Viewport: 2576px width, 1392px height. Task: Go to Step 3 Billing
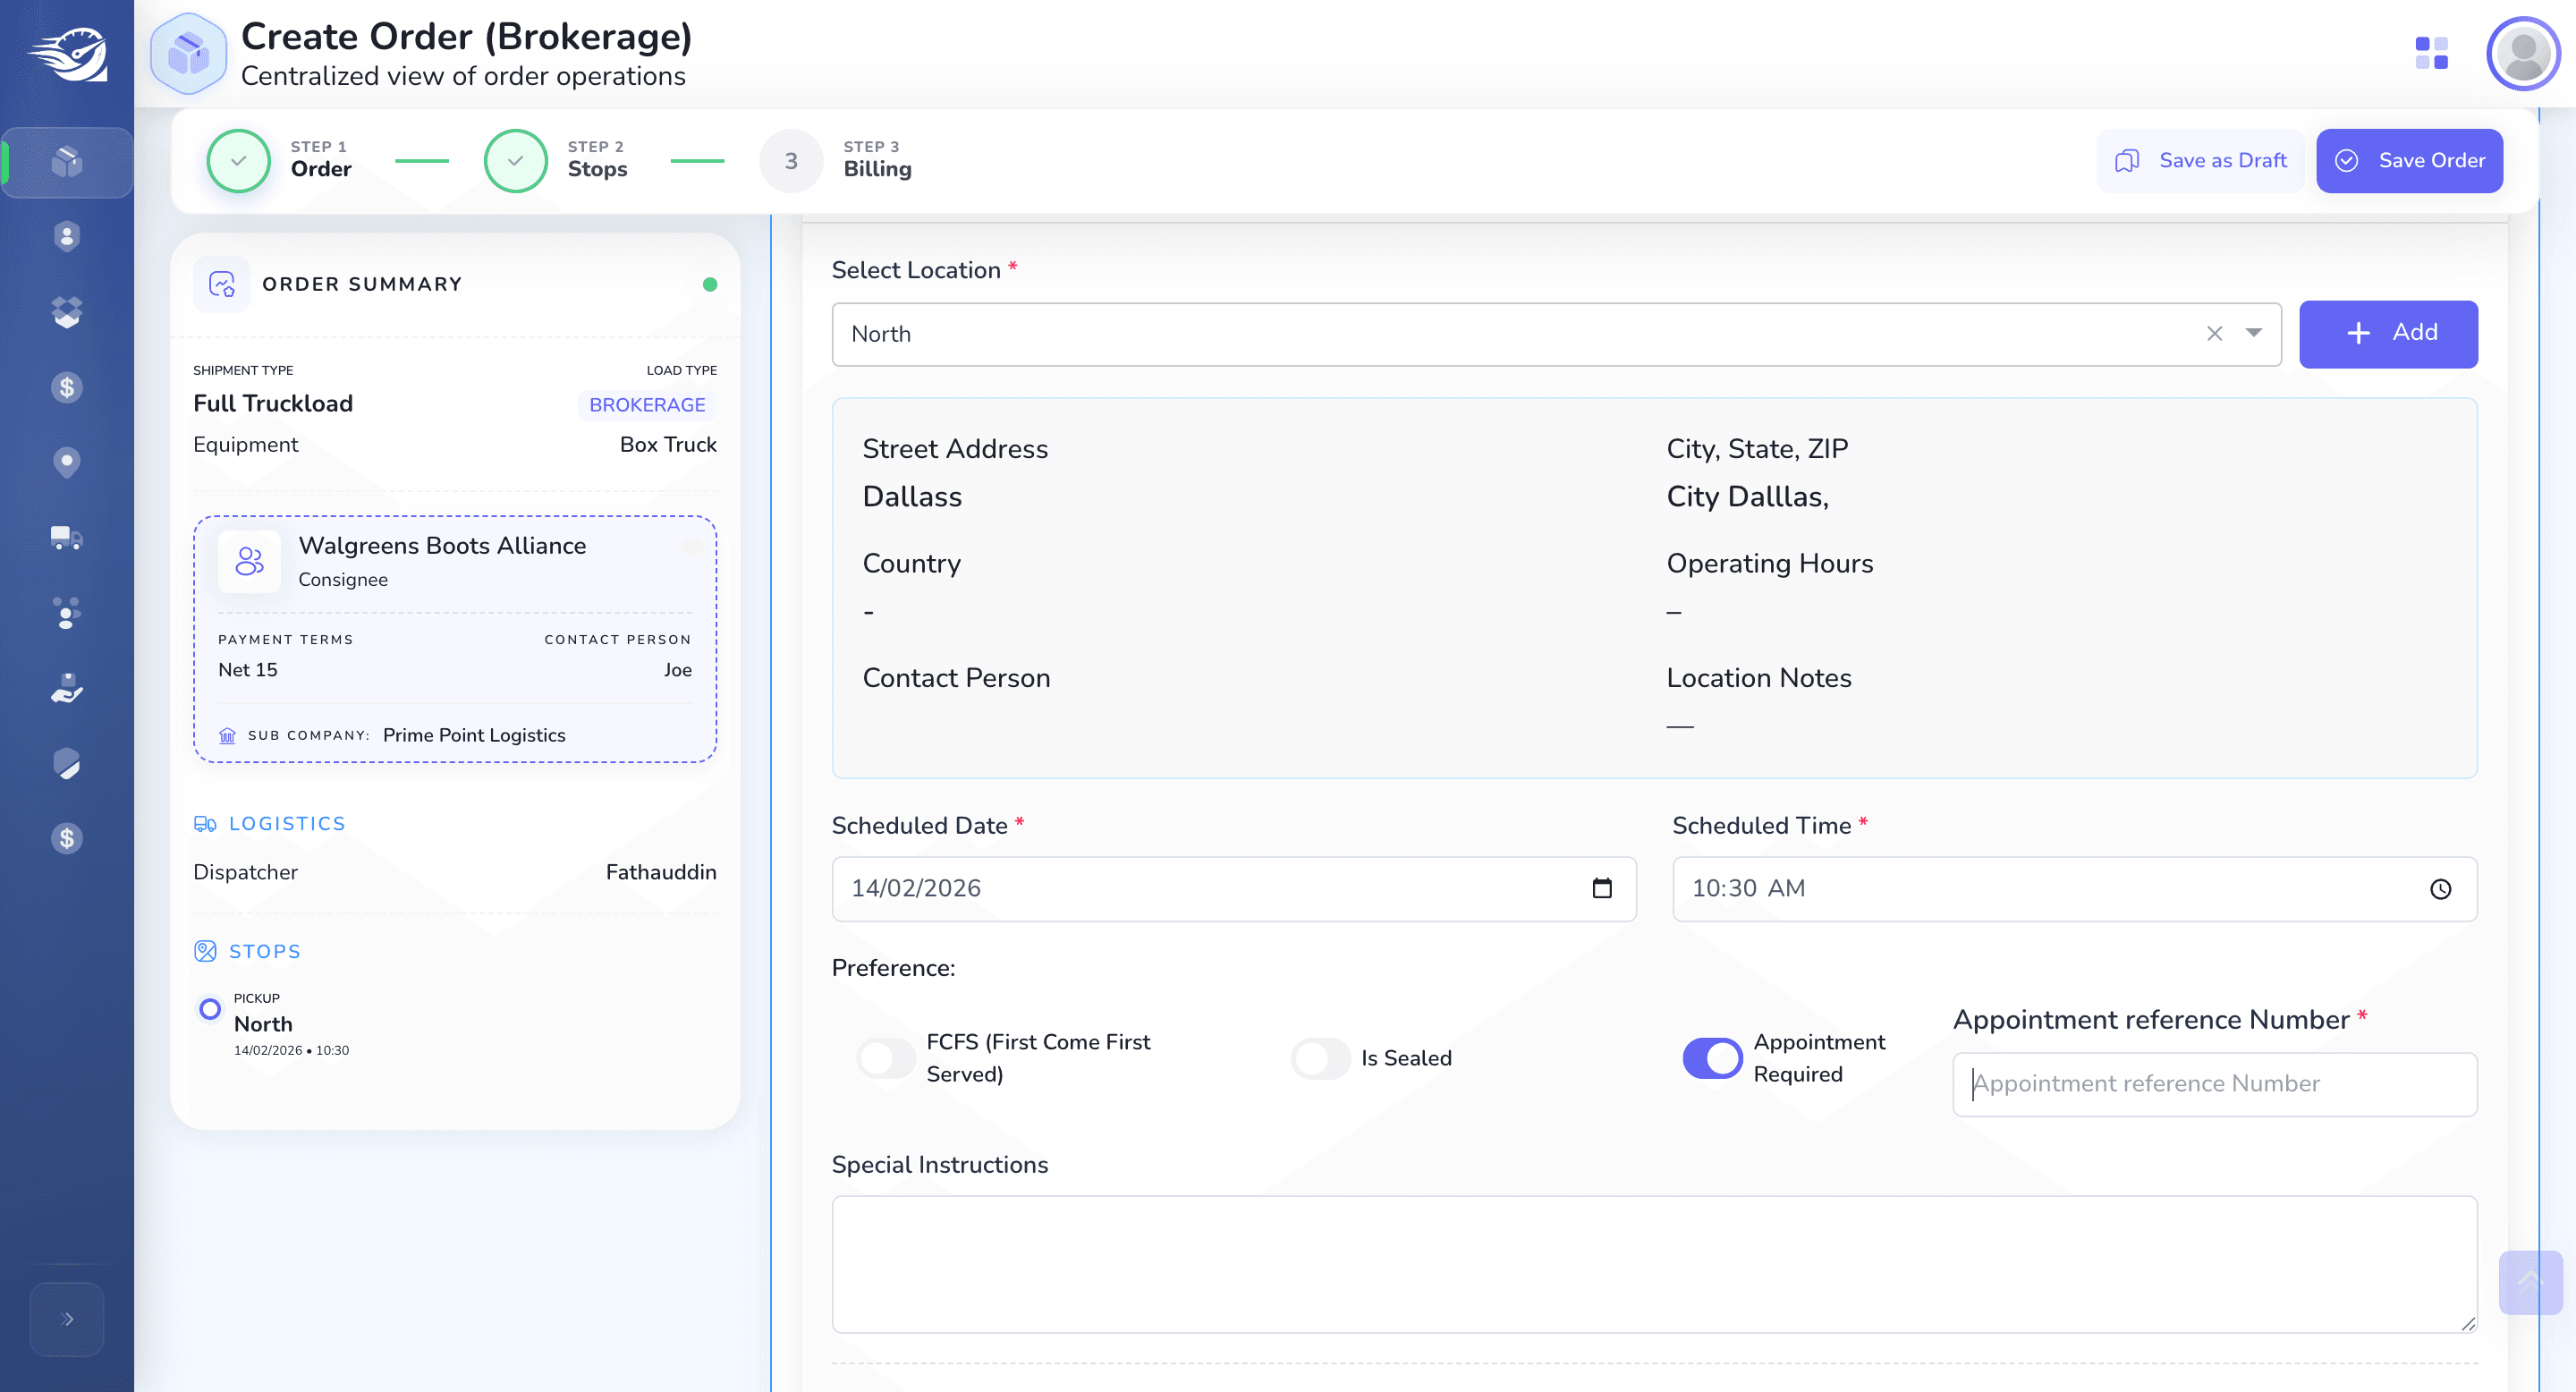coord(837,160)
